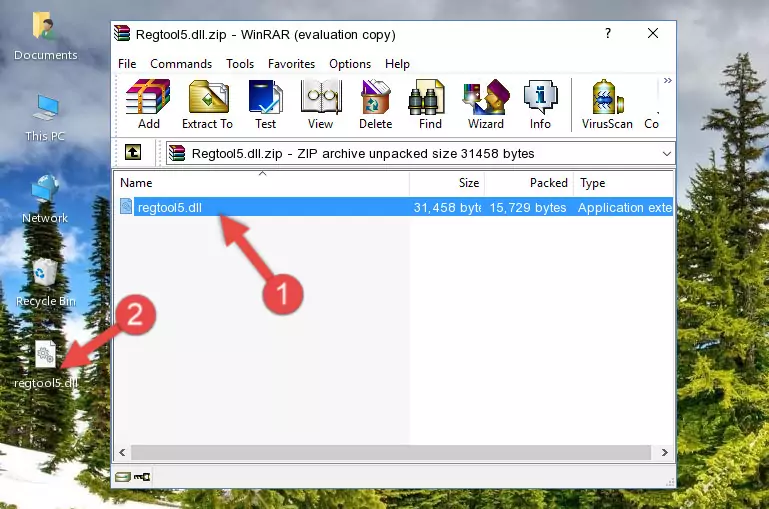
Task: Select the regtool5.dll file on the desktop
Action: [45, 365]
